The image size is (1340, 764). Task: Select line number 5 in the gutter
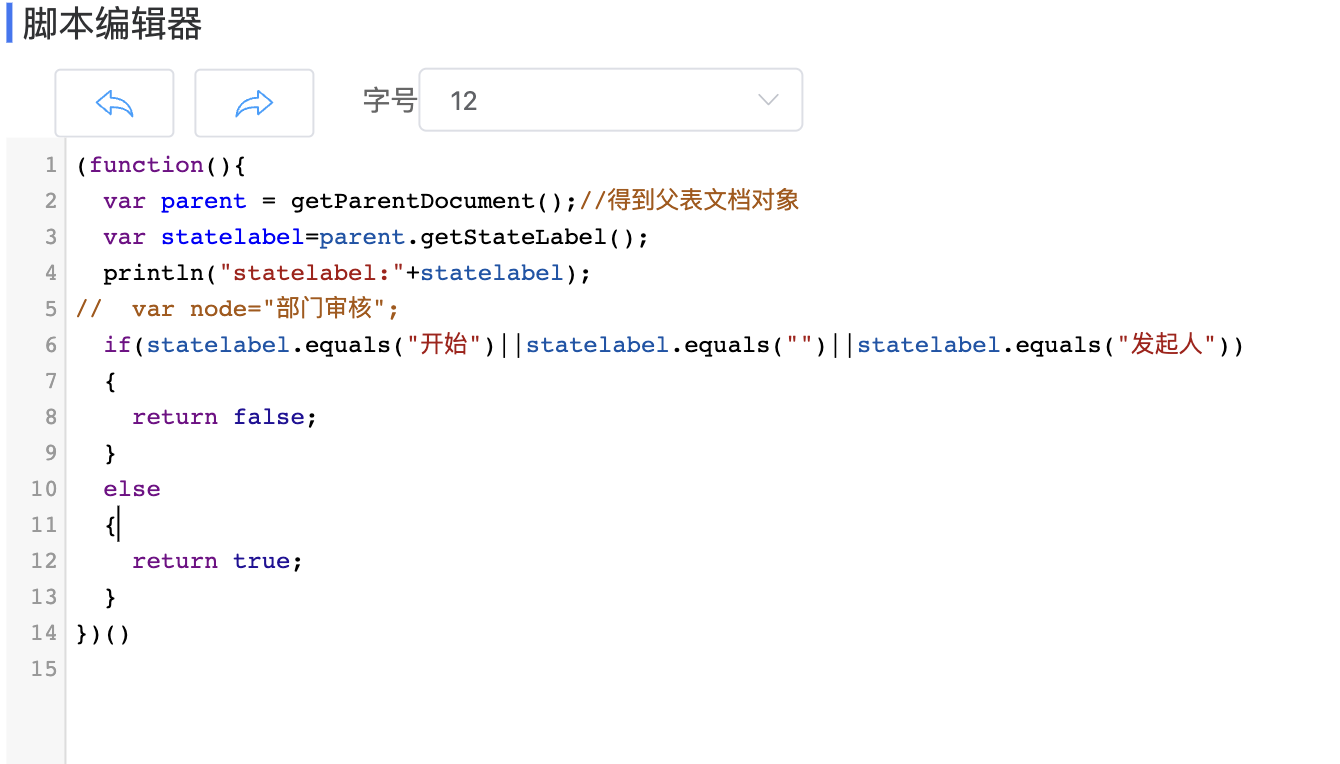[x=51, y=309]
